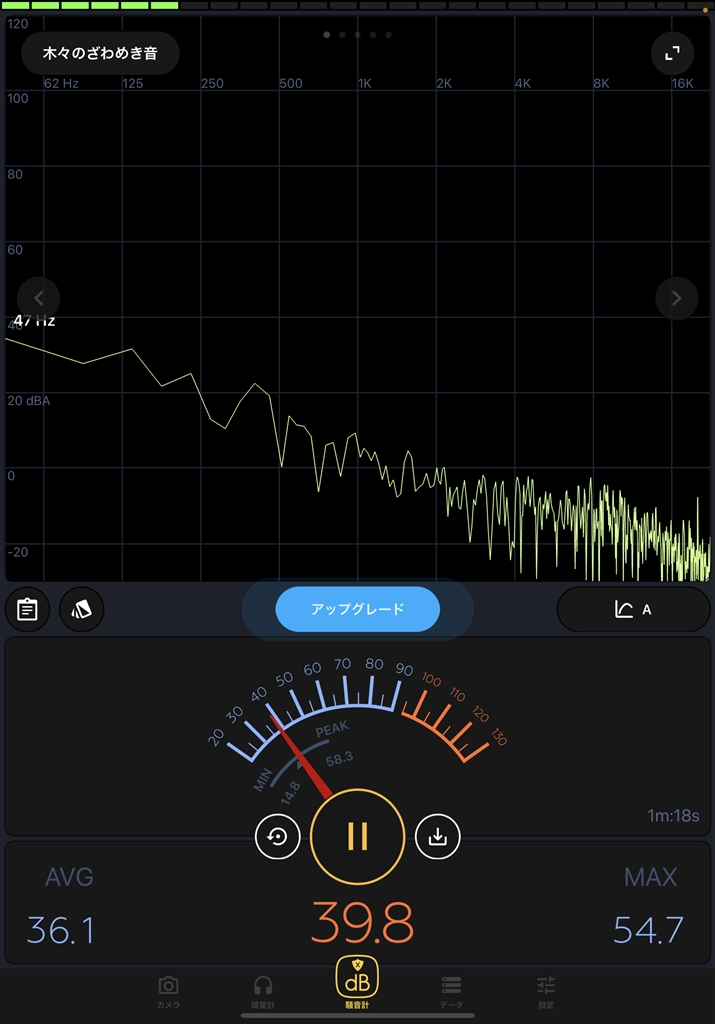This screenshot has width=715, height=1024.
Task: Open the 設定 settings tab
Action: pos(545,992)
